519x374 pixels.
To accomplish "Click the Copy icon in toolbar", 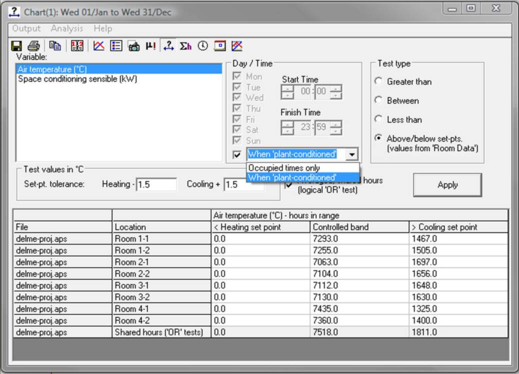I will pos(55,46).
